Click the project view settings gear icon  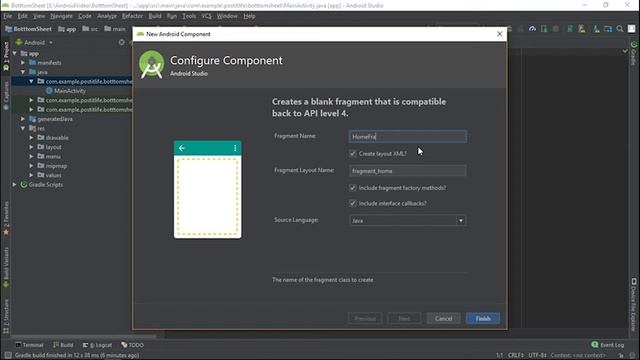point(122,42)
